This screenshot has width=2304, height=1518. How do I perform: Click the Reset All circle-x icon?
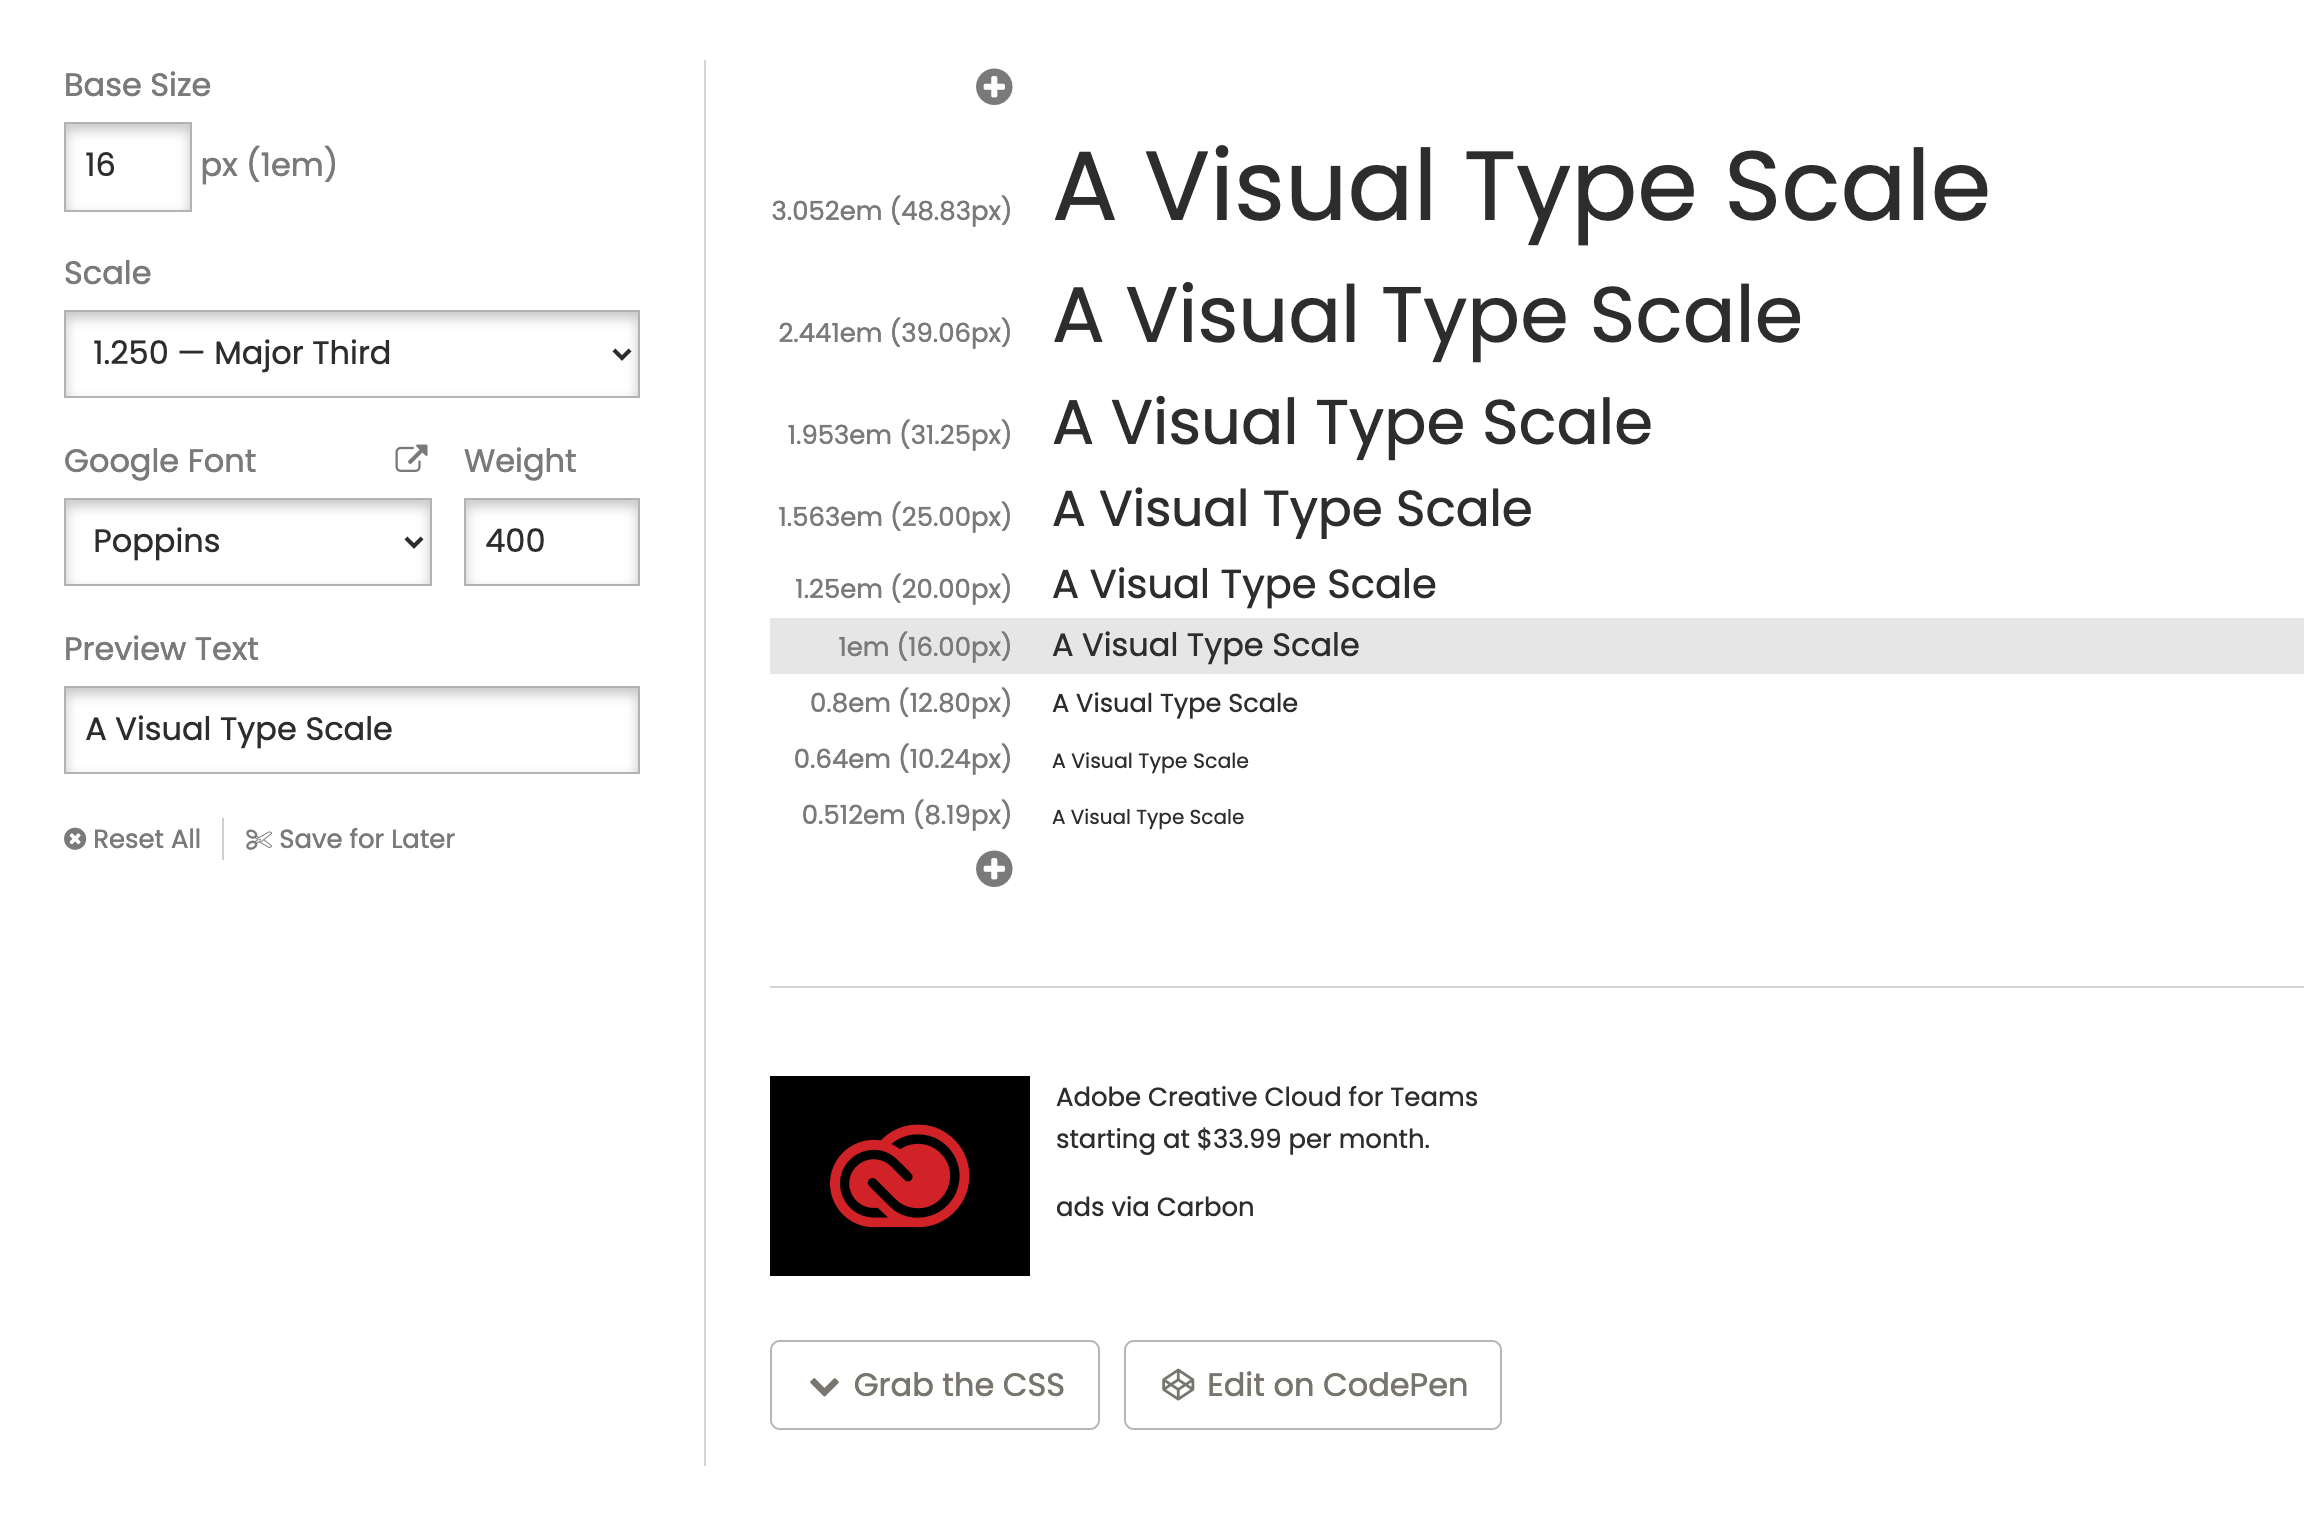[x=75, y=839]
